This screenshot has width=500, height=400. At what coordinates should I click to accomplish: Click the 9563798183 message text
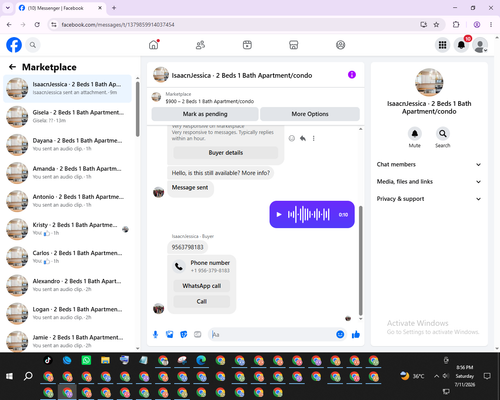pos(187,247)
